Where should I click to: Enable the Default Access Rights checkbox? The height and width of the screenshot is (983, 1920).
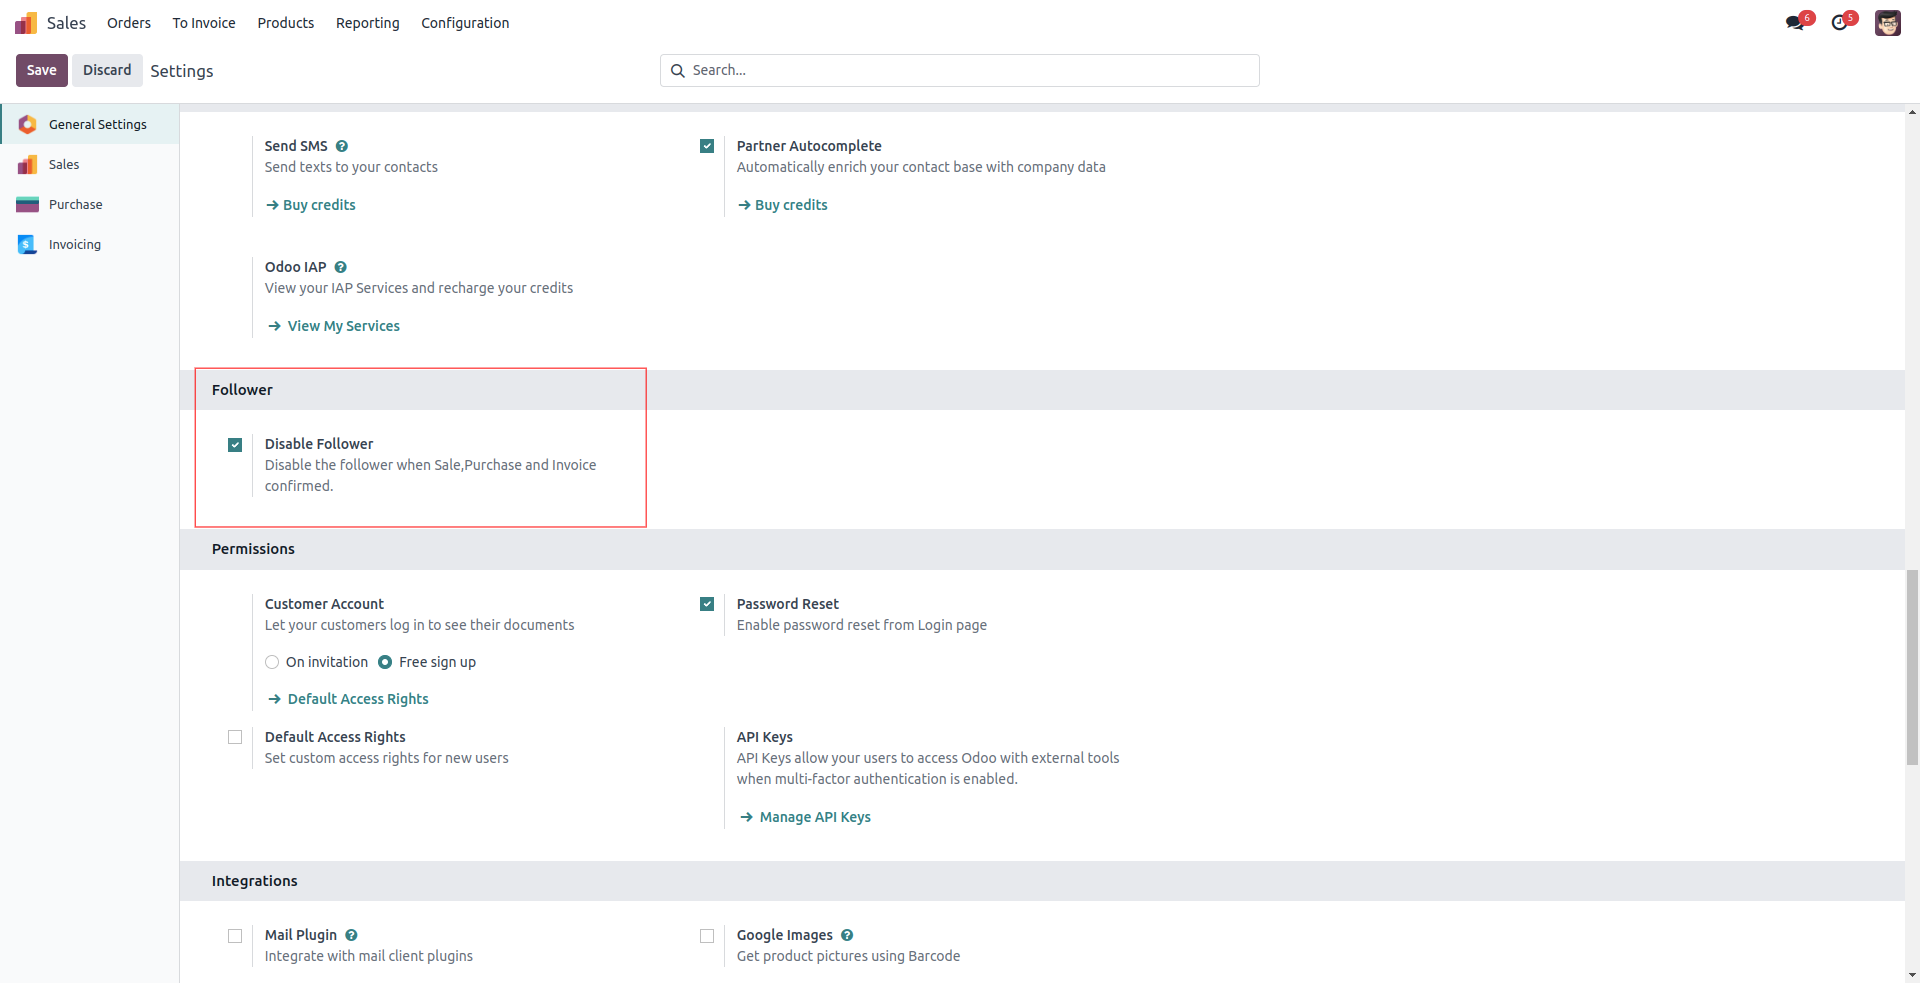coord(235,737)
